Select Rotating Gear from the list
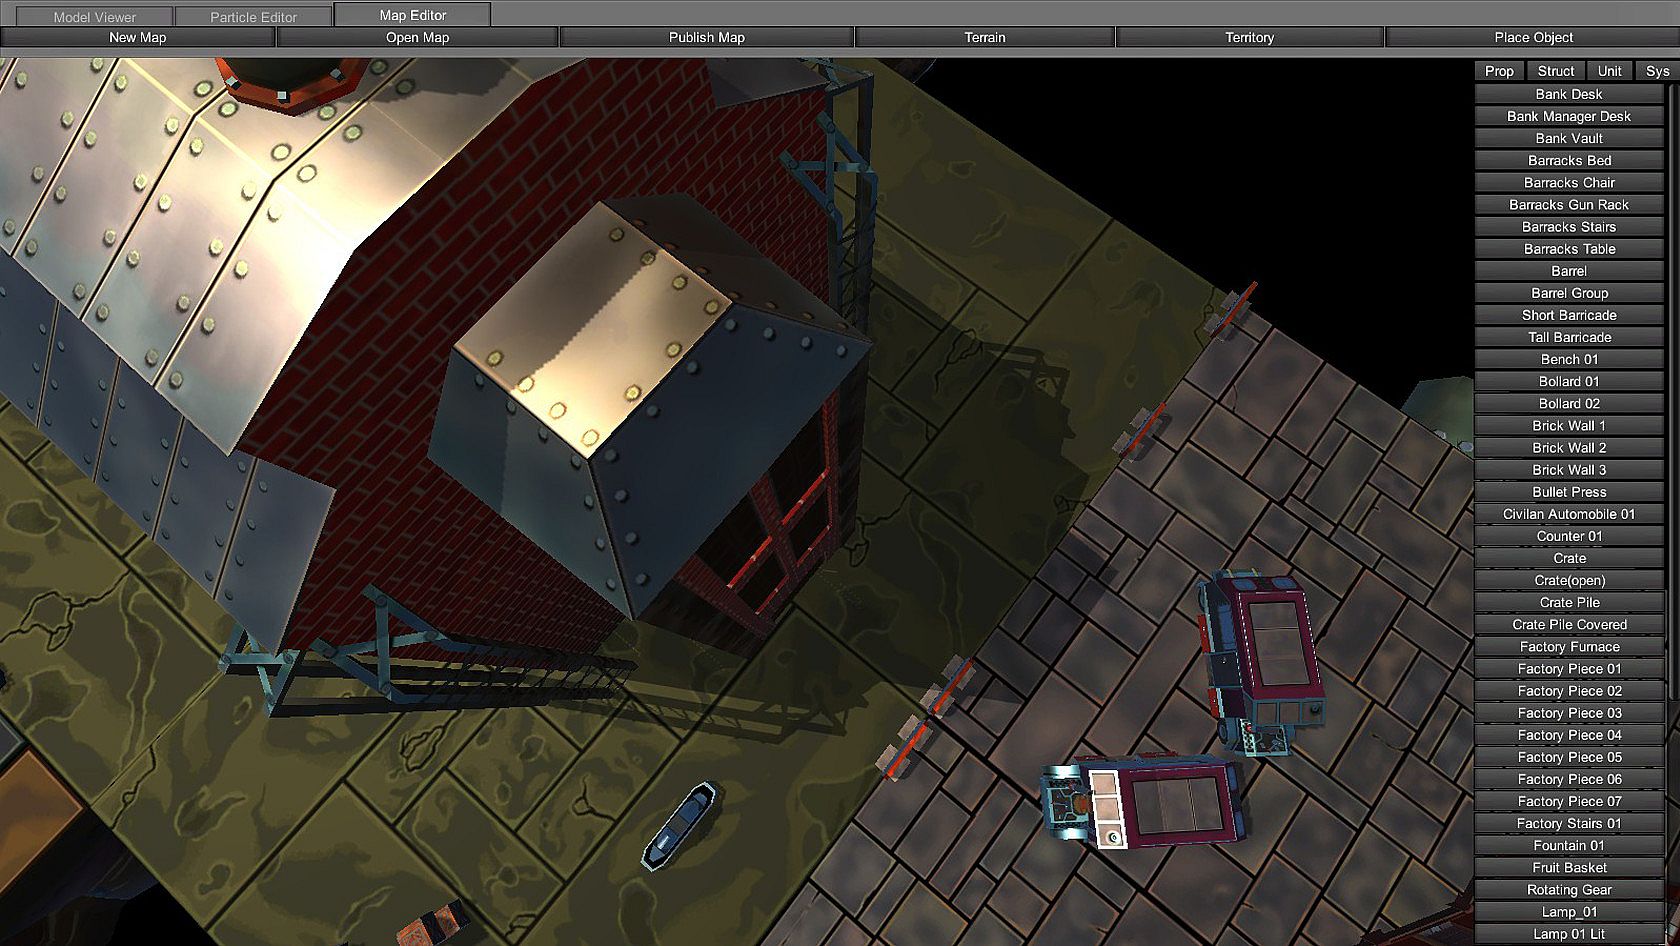 [1568, 889]
